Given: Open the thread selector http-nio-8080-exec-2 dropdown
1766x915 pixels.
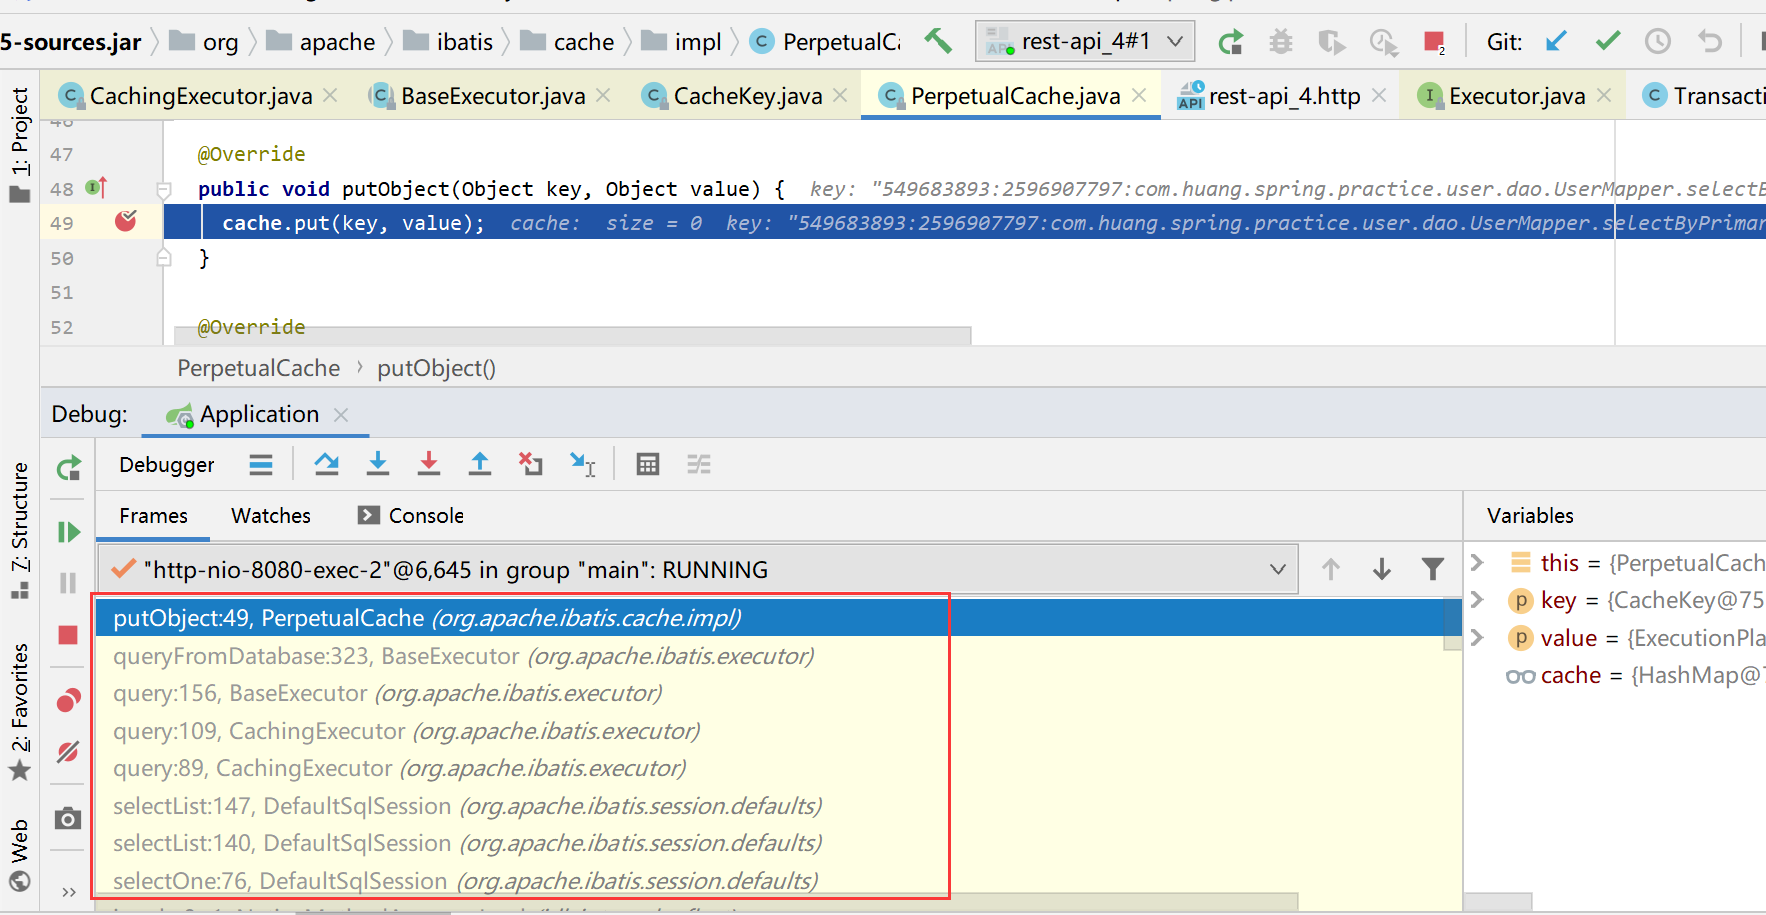Looking at the screenshot, I should coord(698,569).
